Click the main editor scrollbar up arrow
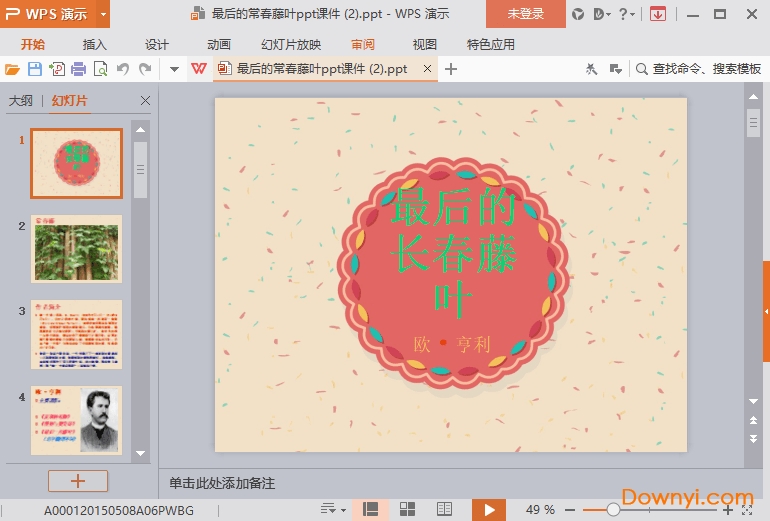 point(753,97)
